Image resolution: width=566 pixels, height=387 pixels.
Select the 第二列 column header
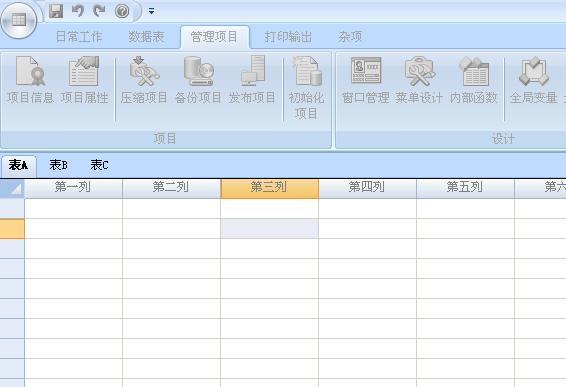[x=171, y=188]
